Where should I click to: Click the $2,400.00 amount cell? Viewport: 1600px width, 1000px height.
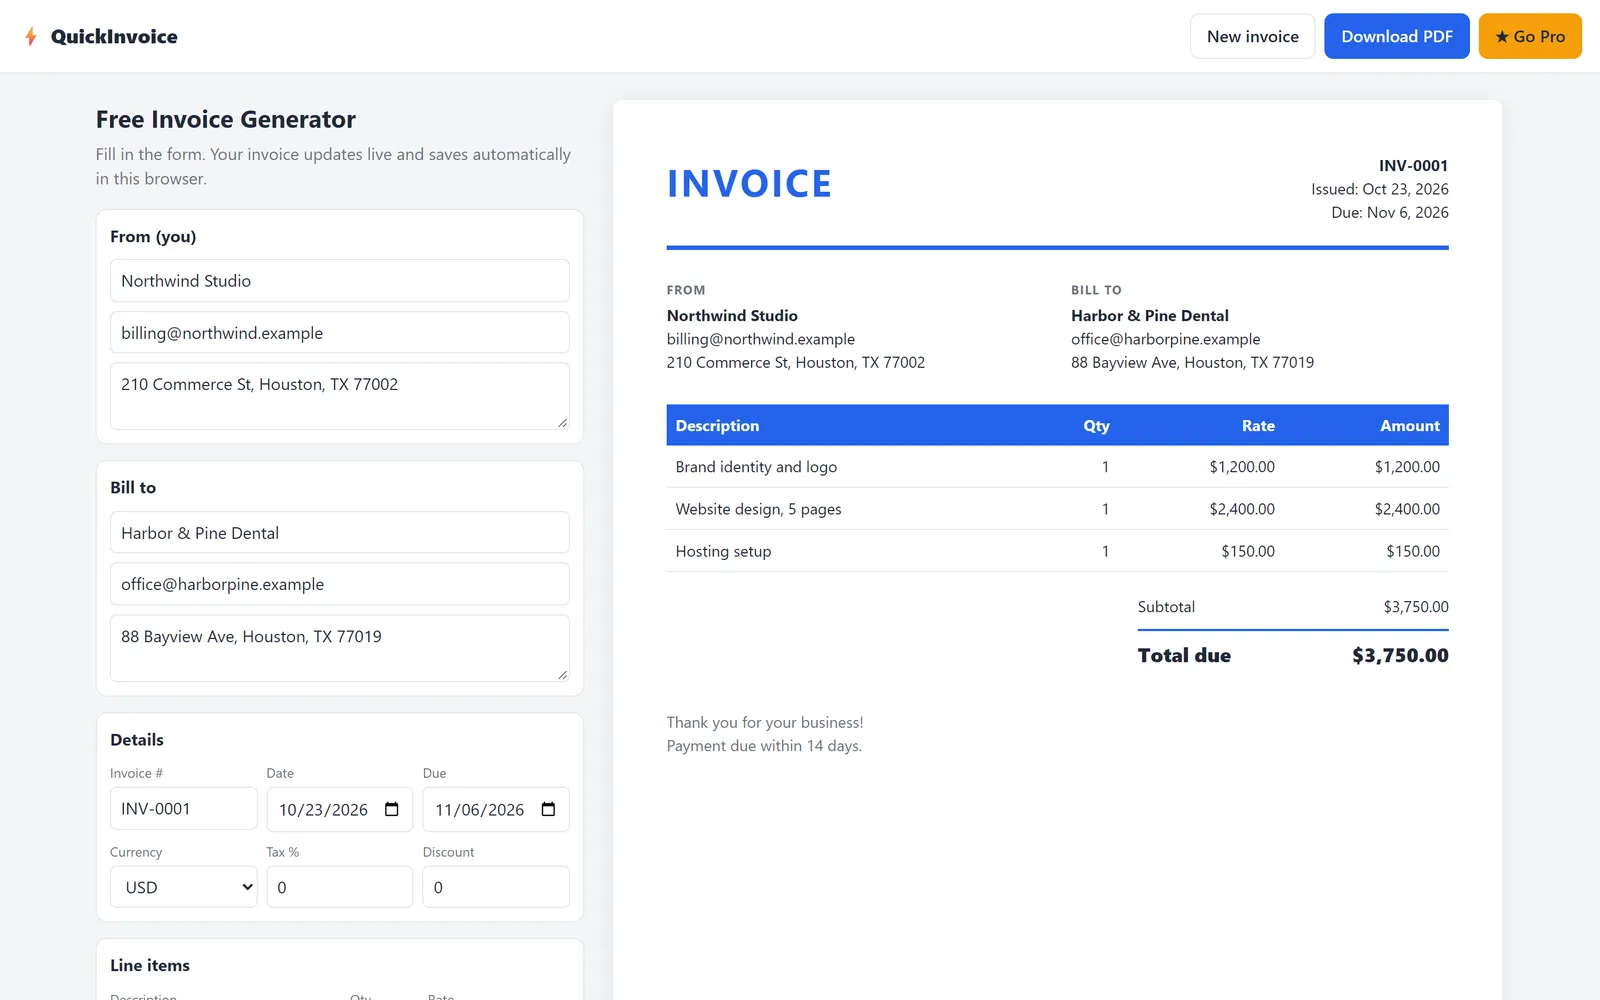tap(1407, 509)
